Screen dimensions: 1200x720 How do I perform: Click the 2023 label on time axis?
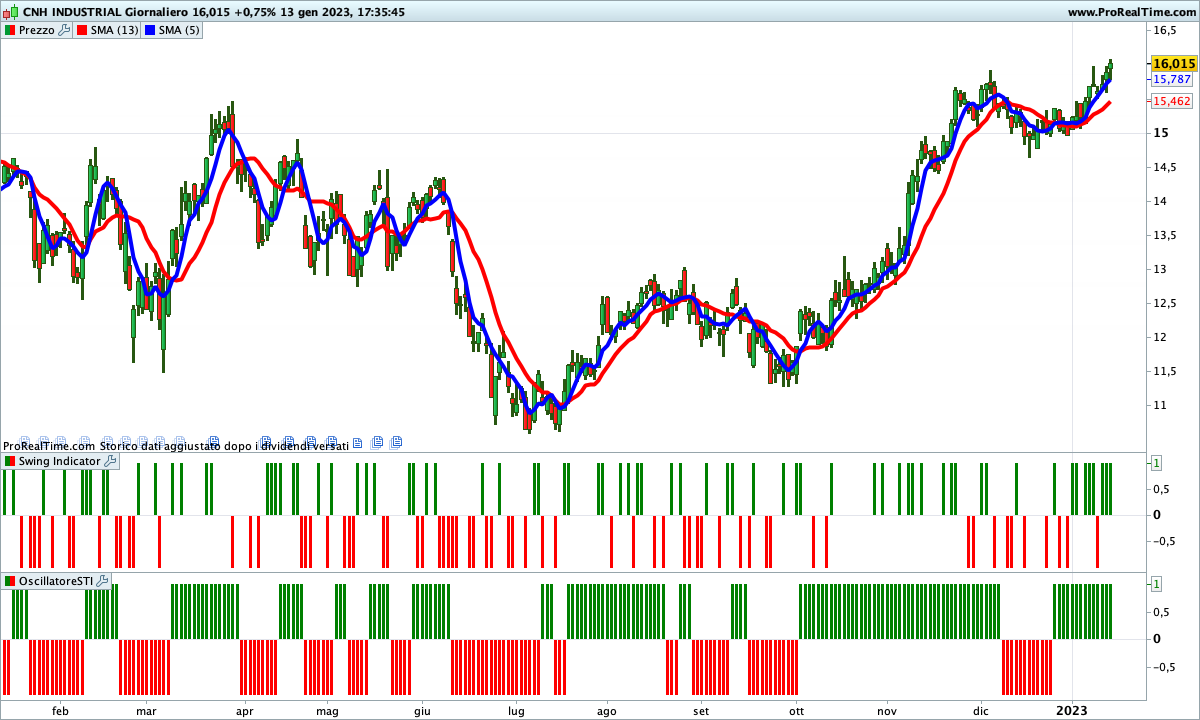pos(1073,710)
